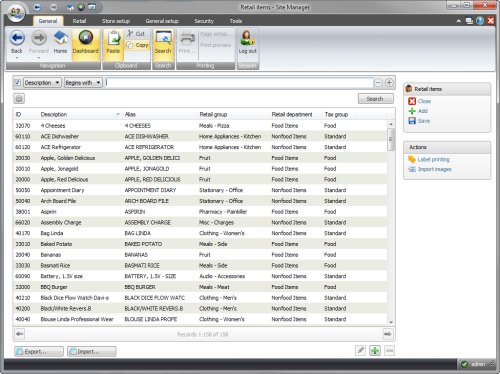Viewport: 500px width, 374px height.
Task: Click the Copy ribbon button
Action: coord(137,45)
